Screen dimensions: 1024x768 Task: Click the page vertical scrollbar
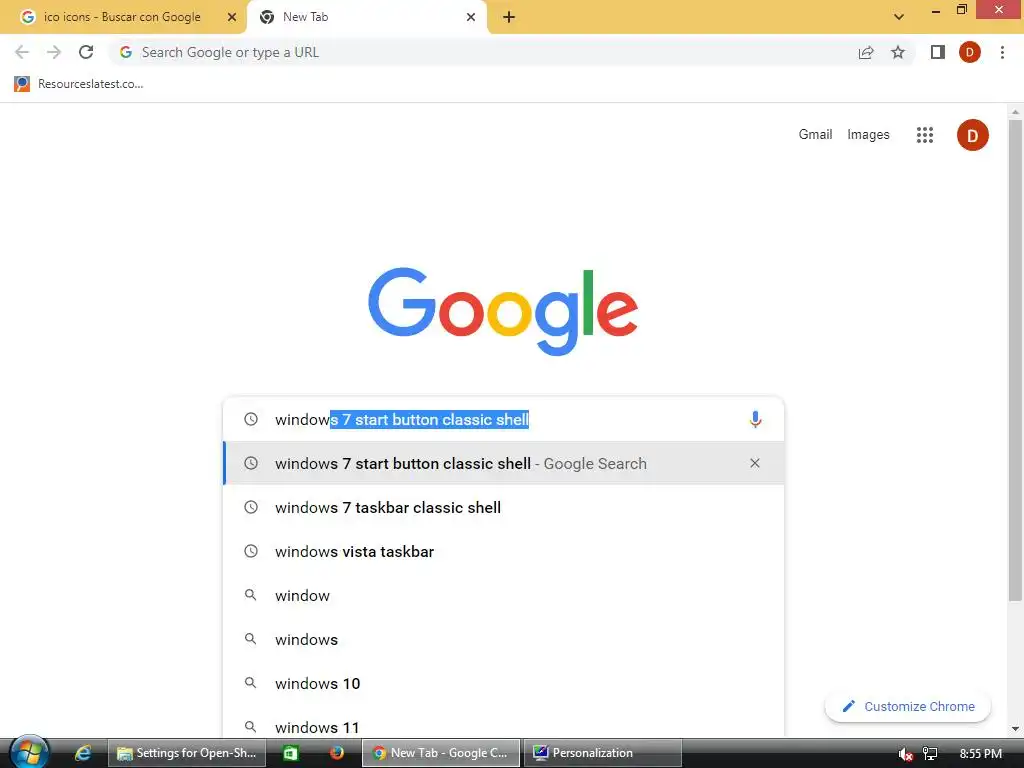[x=1015, y=359]
